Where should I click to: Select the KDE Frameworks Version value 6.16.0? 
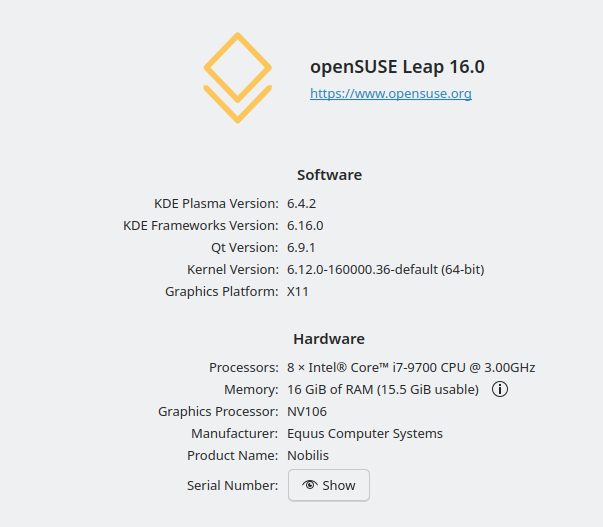305,225
